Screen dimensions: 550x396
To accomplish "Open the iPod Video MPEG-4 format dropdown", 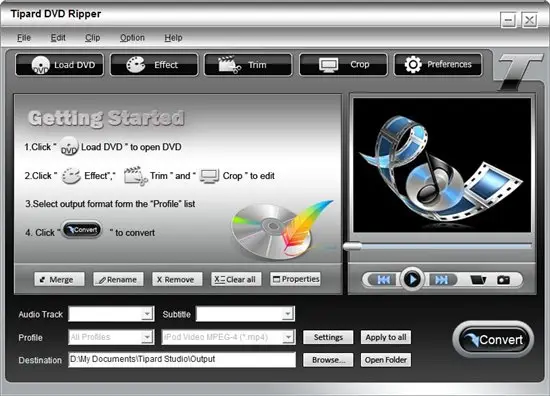I will [228, 337].
